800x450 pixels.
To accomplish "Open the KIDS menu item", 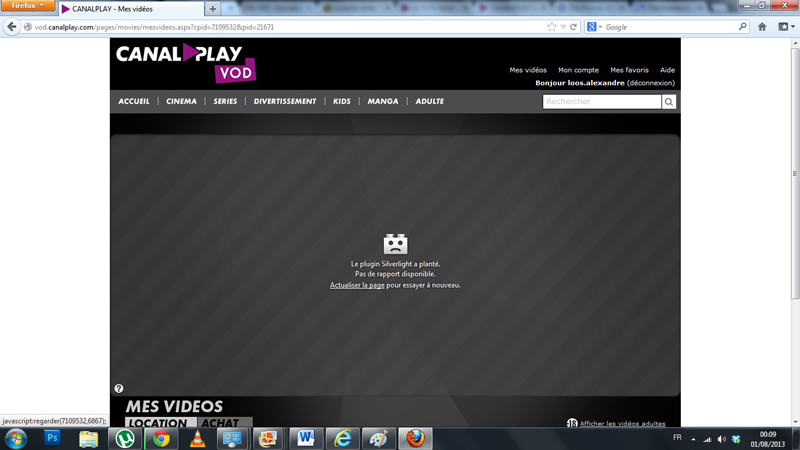I will (342, 102).
